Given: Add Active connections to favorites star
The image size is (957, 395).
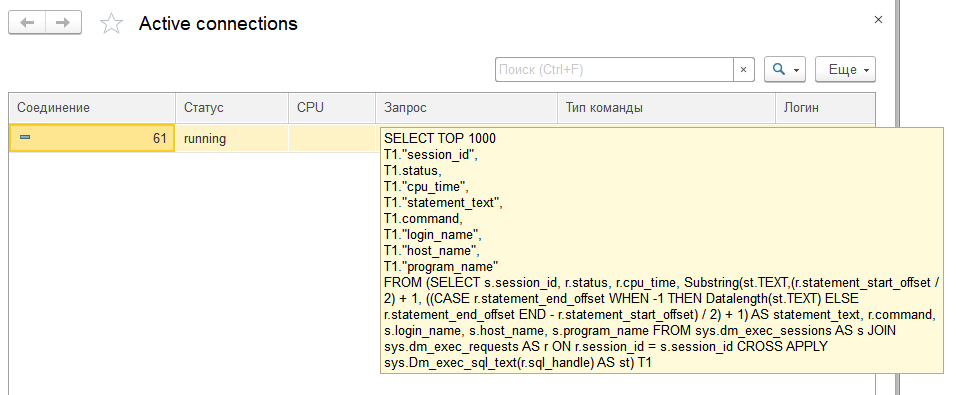Looking at the screenshot, I should click(111, 24).
